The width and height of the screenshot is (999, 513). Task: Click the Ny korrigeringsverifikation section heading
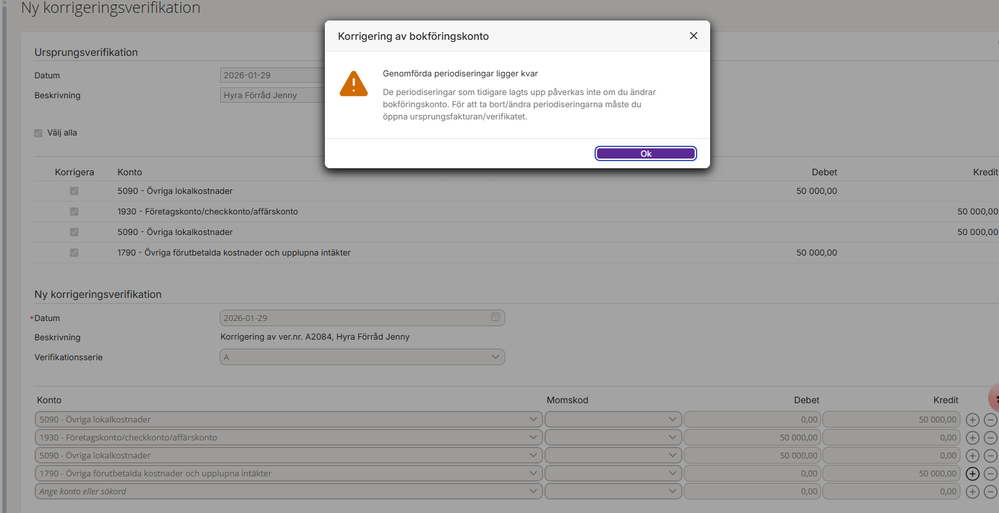click(x=97, y=294)
